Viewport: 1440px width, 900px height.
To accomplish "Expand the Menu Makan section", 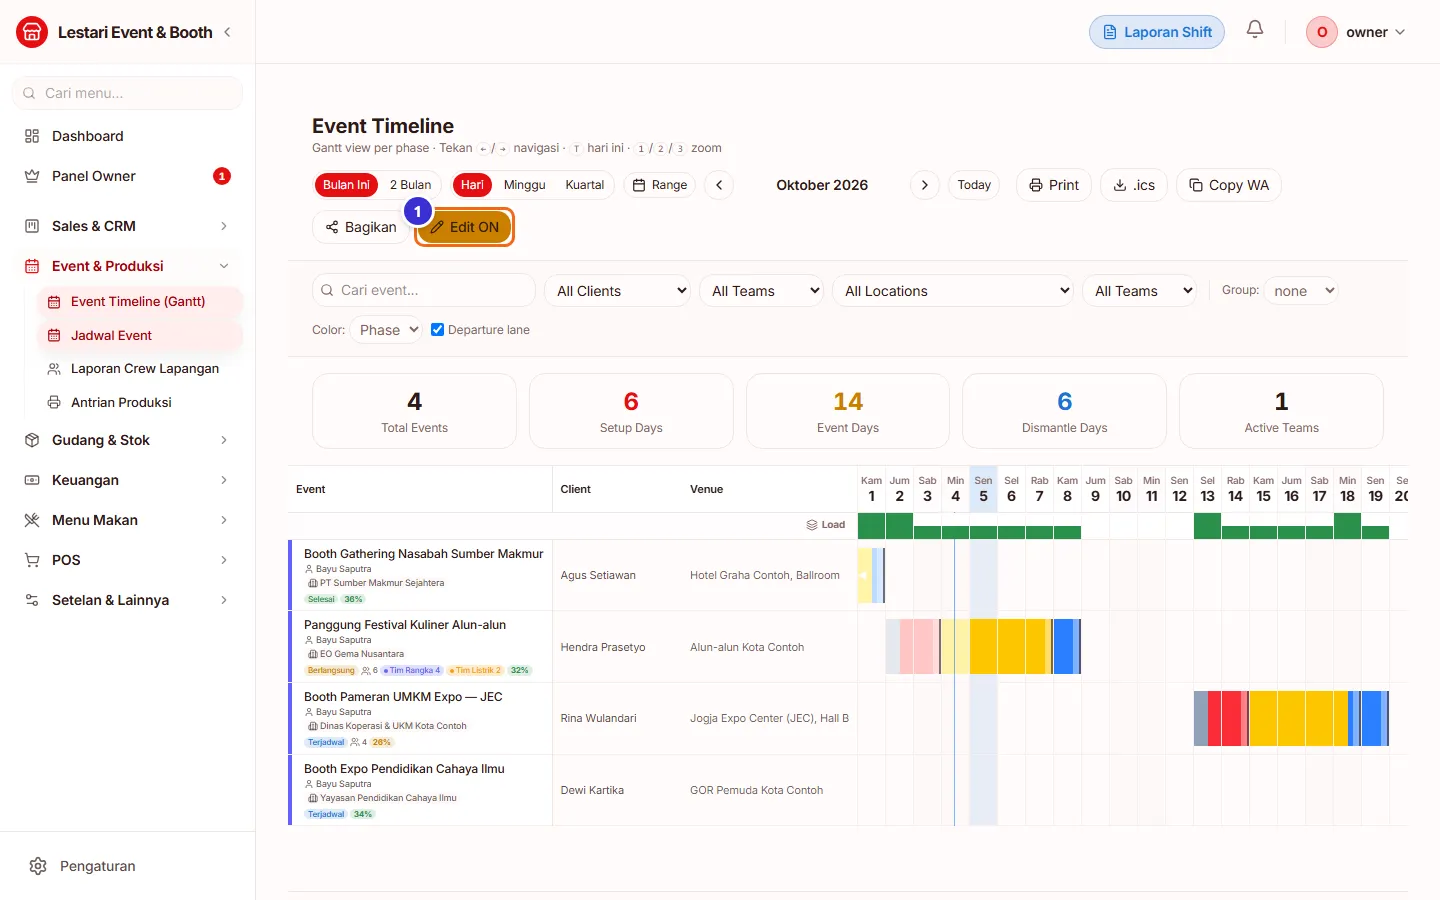I will 127,520.
